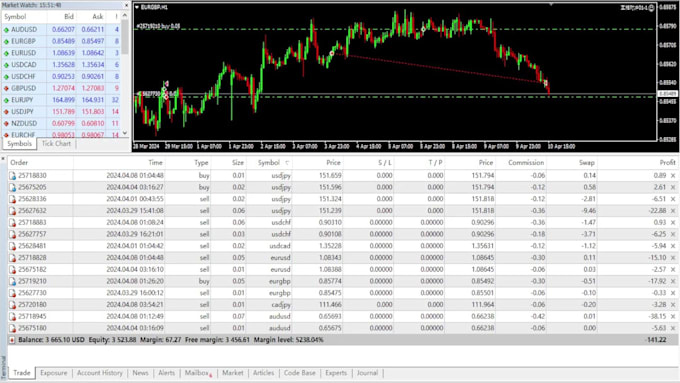The height and width of the screenshot is (383, 680).
Task: Select EURJPY in Market Watch
Action: (61, 100)
